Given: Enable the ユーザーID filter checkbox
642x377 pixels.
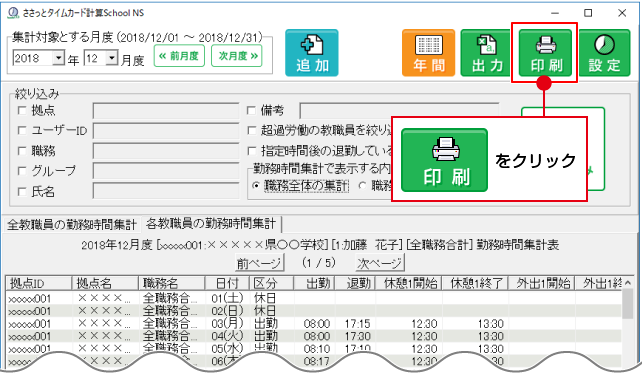Looking at the screenshot, I should coord(22,131).
